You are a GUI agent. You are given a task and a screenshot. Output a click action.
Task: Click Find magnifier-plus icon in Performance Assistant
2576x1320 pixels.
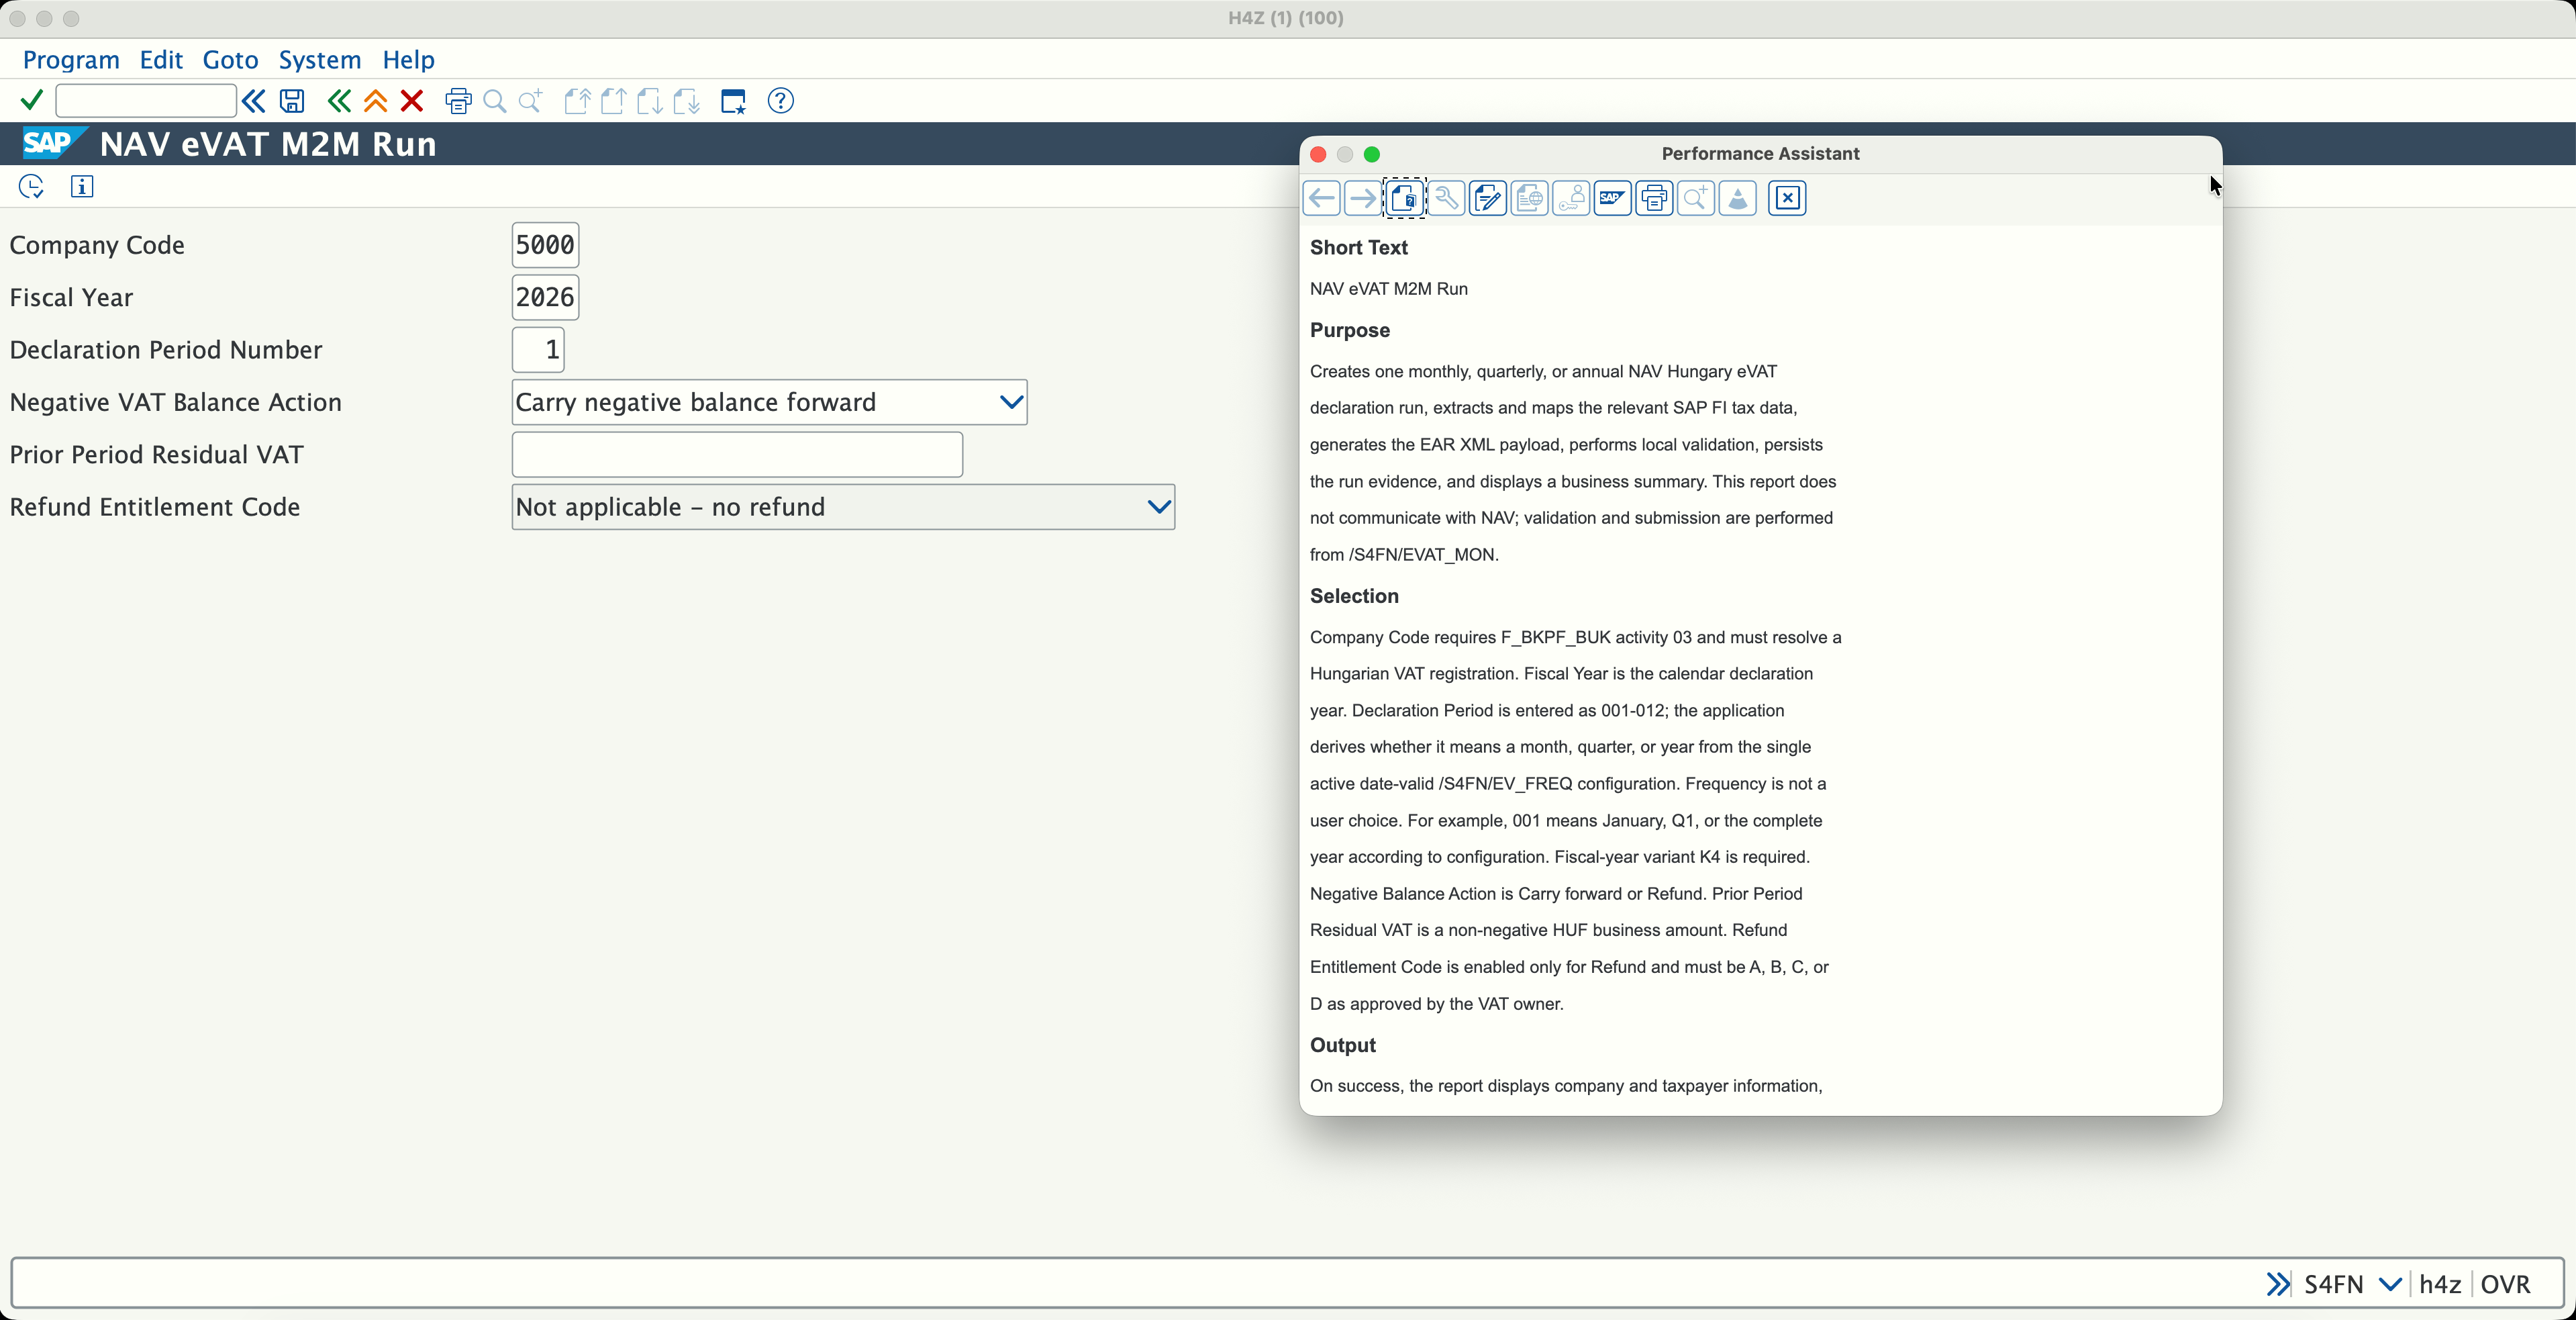coord(1696,198)
